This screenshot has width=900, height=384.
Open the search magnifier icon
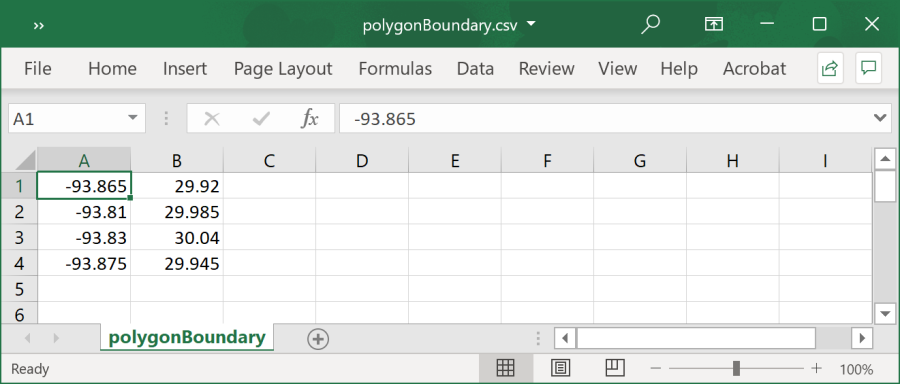[x=651, y=25]
